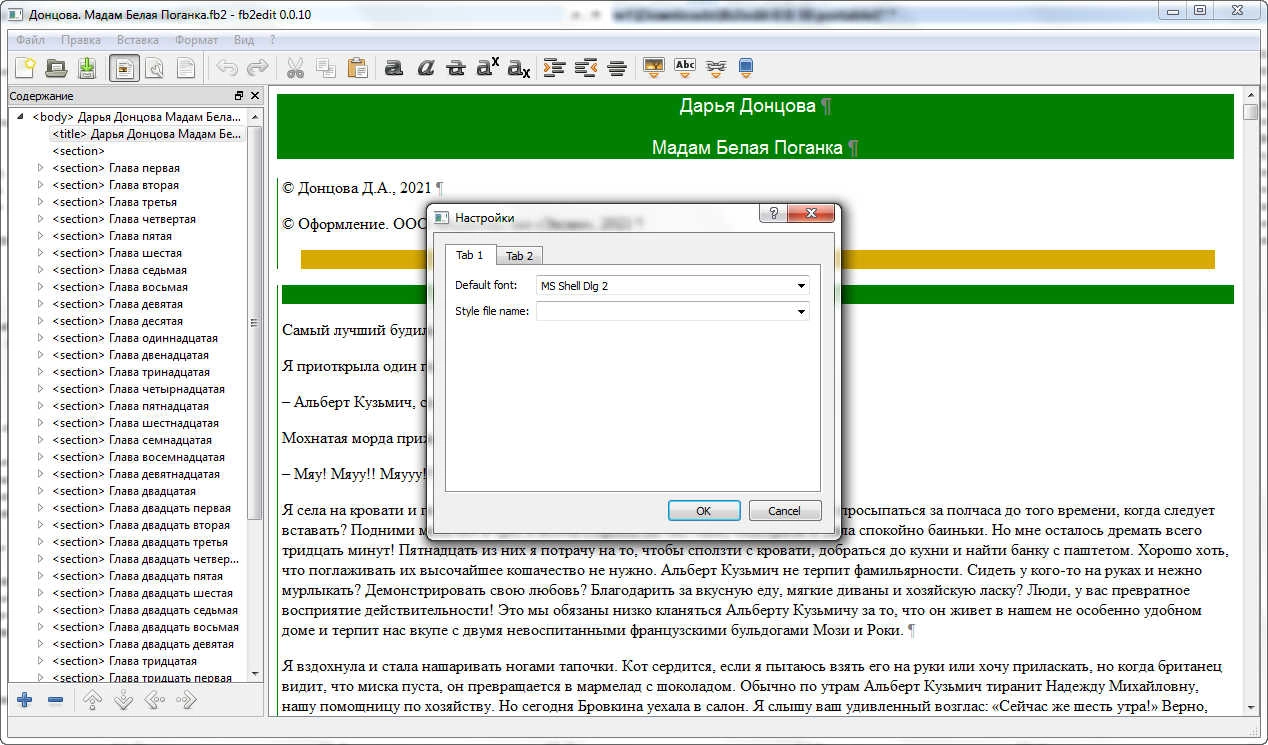
Task: Click the Мадам Белая Поганка heading
Action: [747, 147]
